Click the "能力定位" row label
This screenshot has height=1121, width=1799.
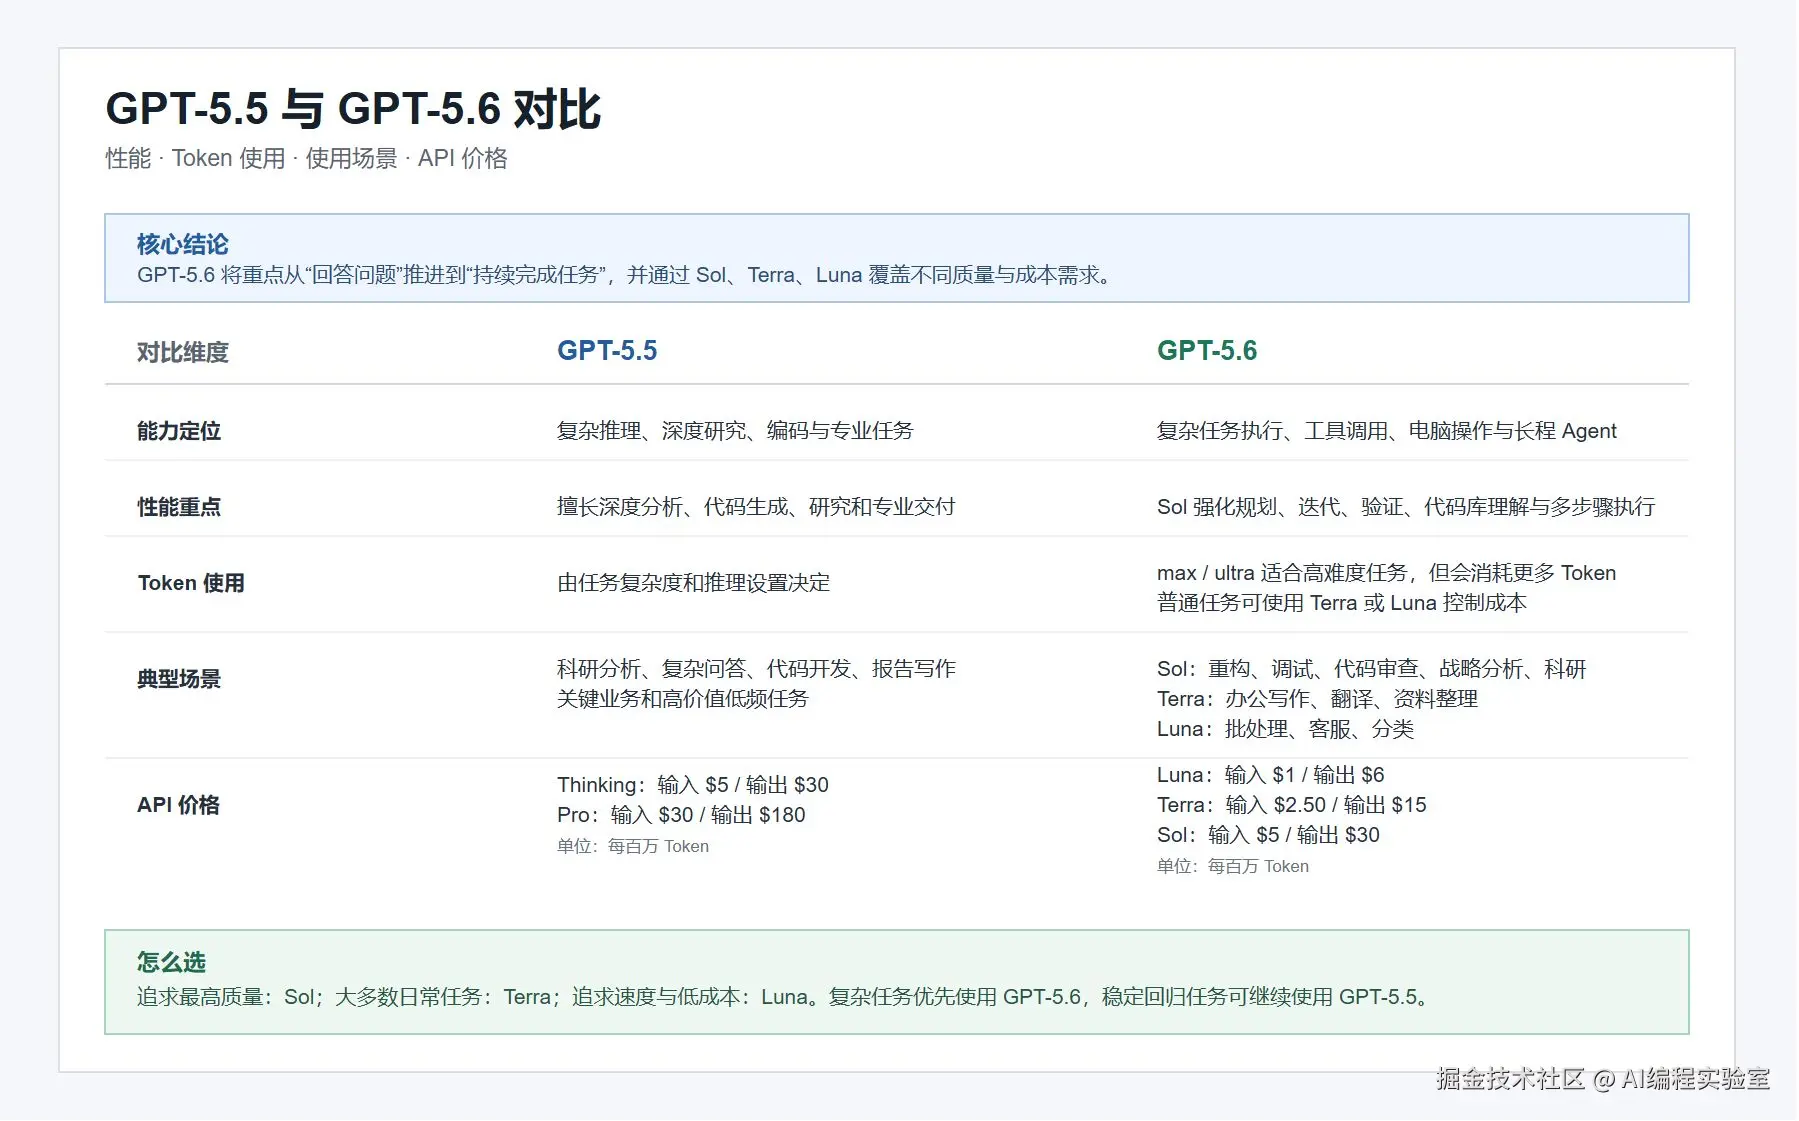click(179, 431)
